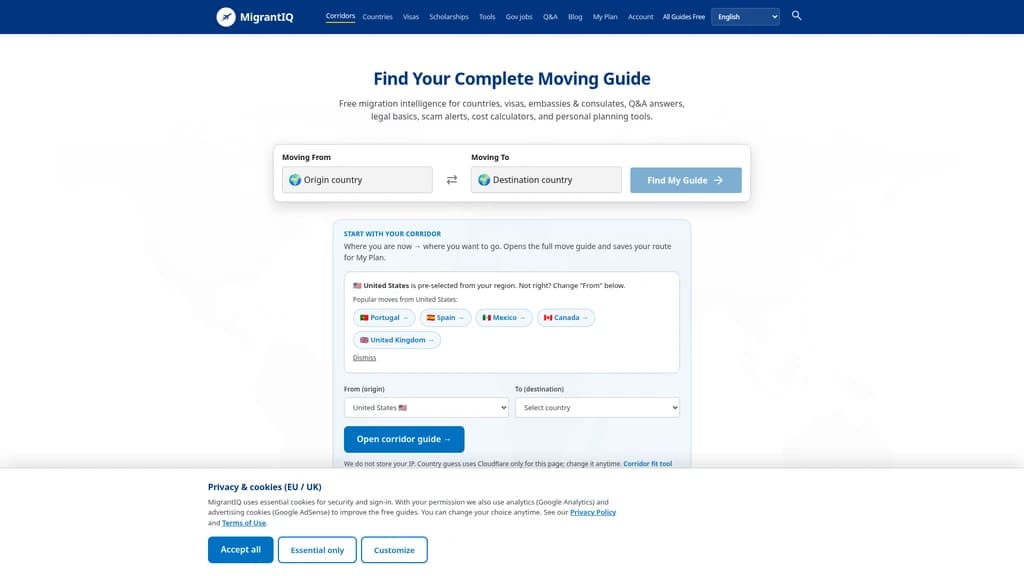Open the Privacy Policy link

pos(593,513)
